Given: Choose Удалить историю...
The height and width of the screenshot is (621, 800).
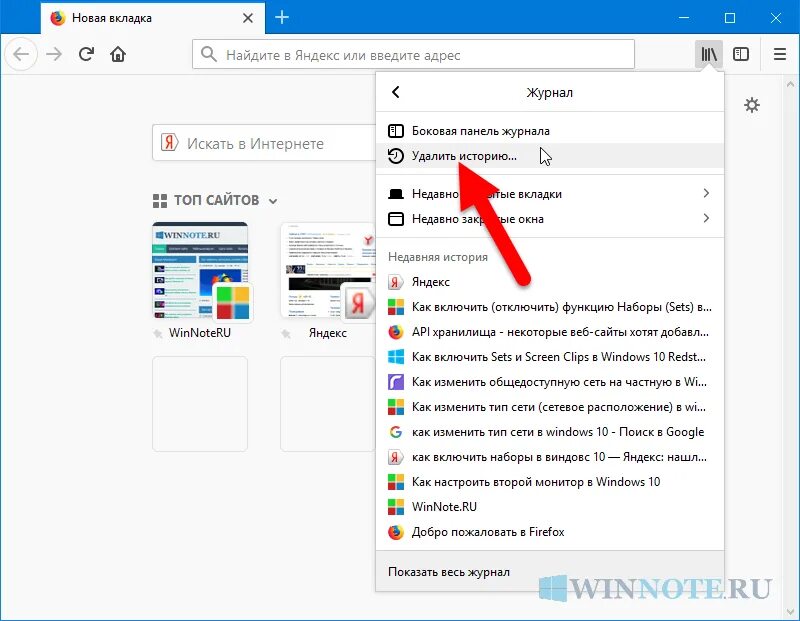Looking at the screenshot, I should tap(550, 156).
